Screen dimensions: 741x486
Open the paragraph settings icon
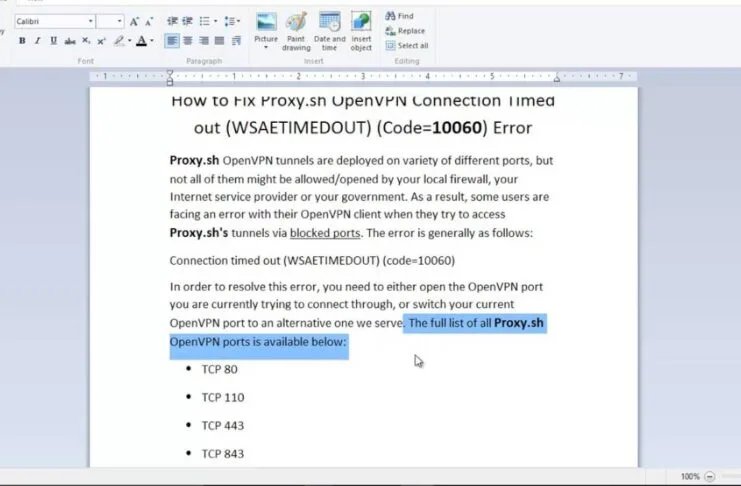point(236,41)
